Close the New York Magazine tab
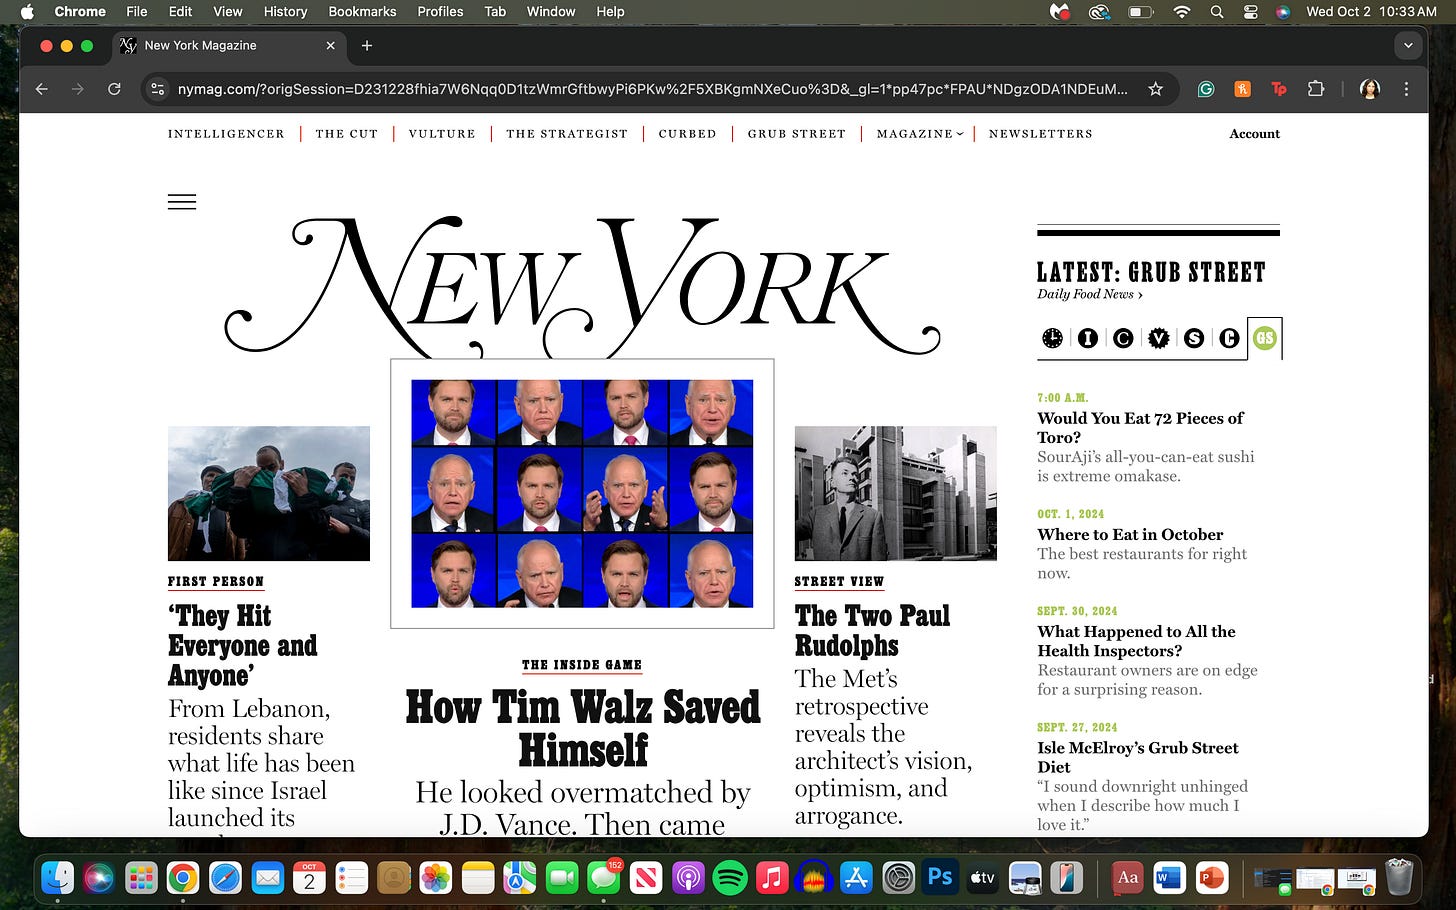The width and height of the screenshot is (1456, 910). [x=331, y=45]
